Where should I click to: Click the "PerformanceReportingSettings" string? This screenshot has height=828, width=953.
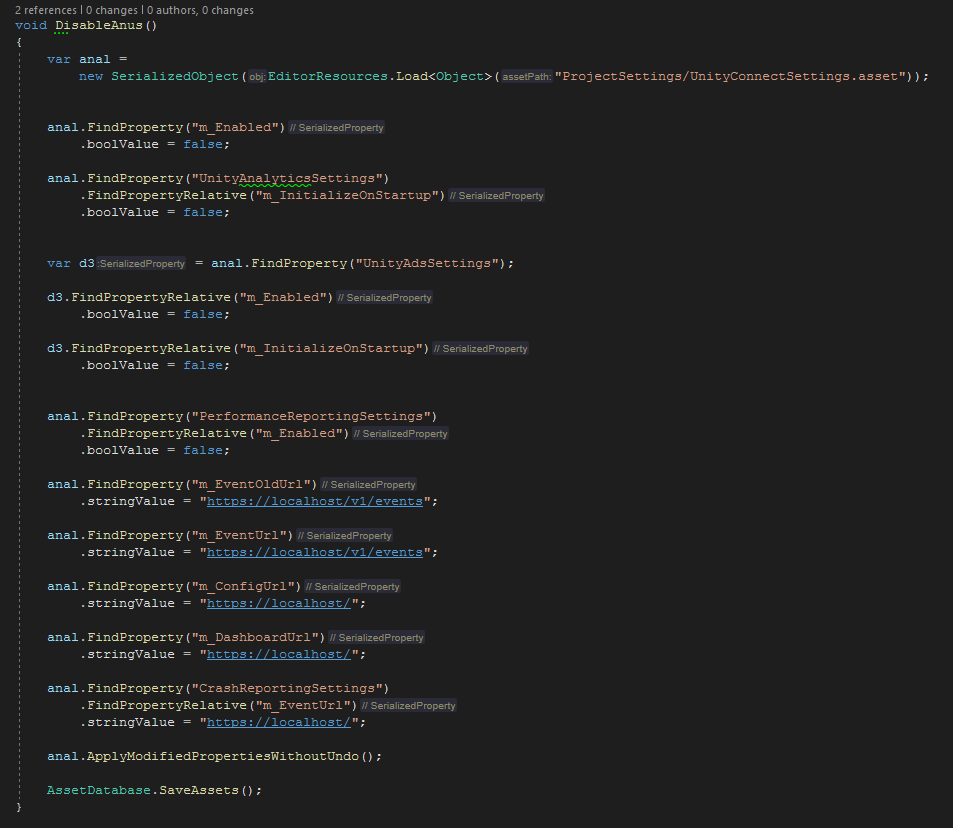(311, 417)
